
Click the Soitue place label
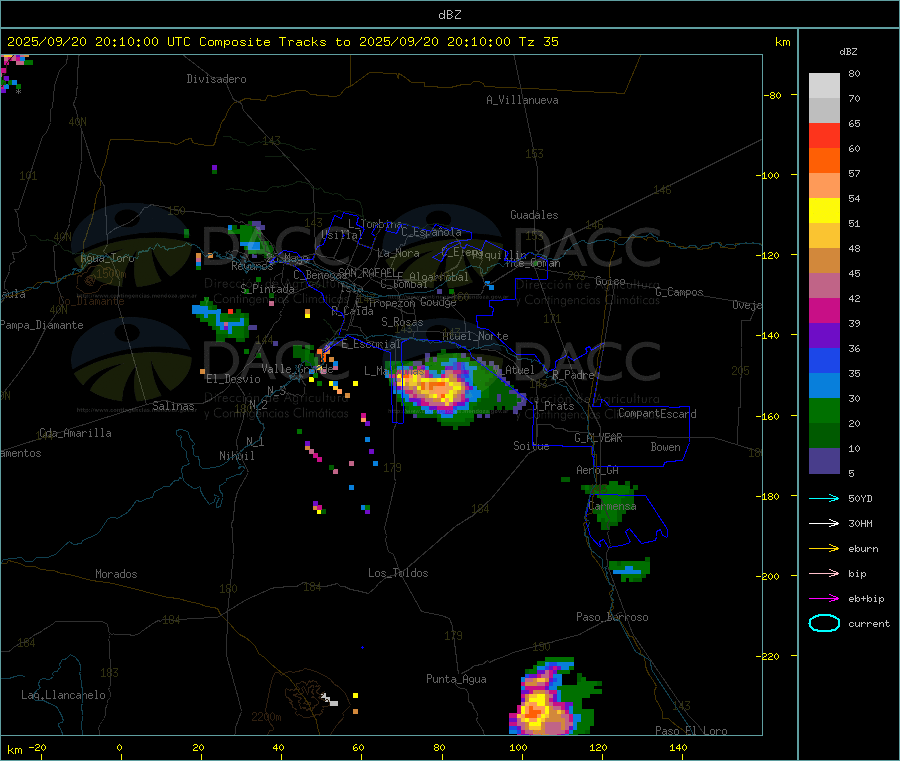coord(531,446)
